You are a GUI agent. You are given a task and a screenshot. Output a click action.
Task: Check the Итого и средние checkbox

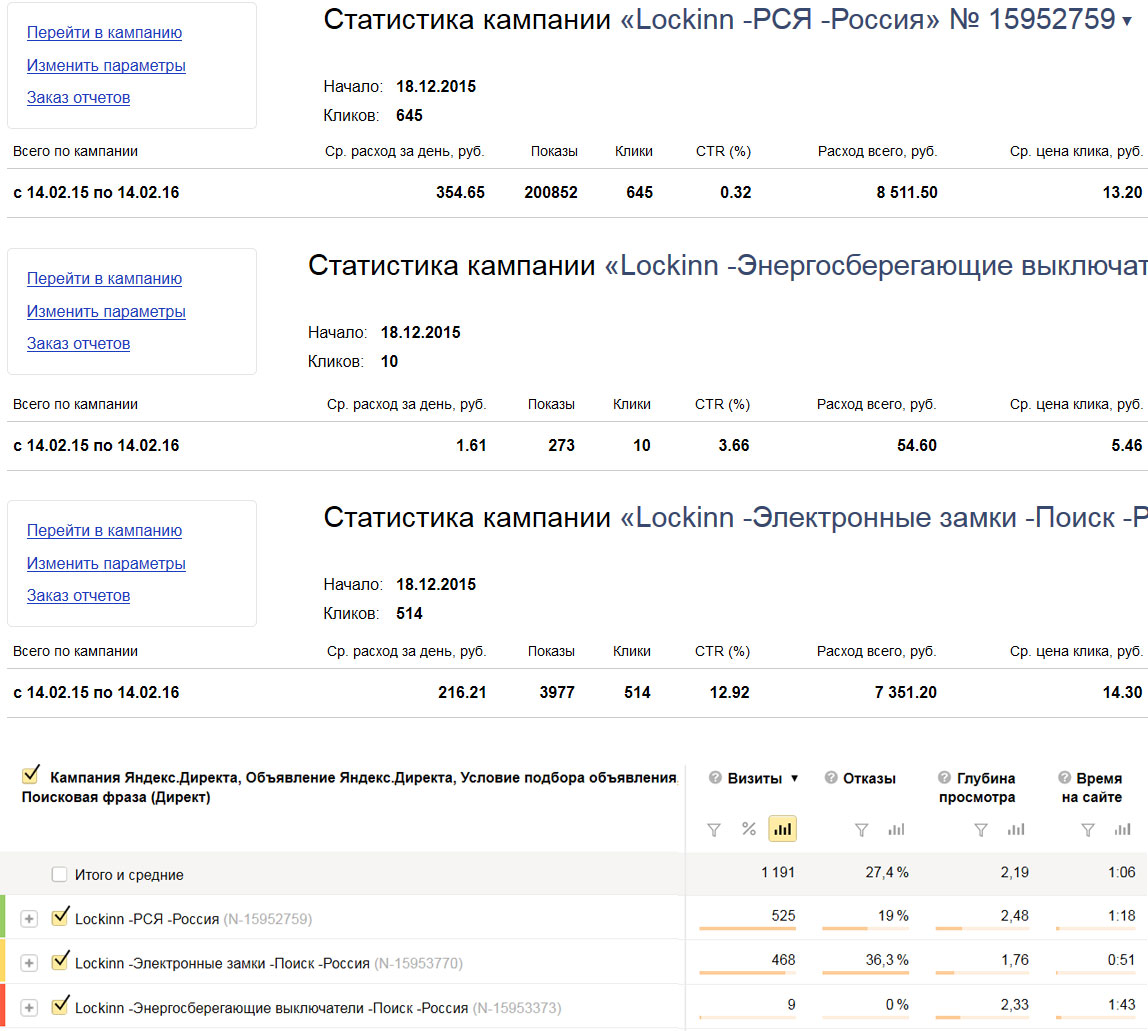pos(60,875)
